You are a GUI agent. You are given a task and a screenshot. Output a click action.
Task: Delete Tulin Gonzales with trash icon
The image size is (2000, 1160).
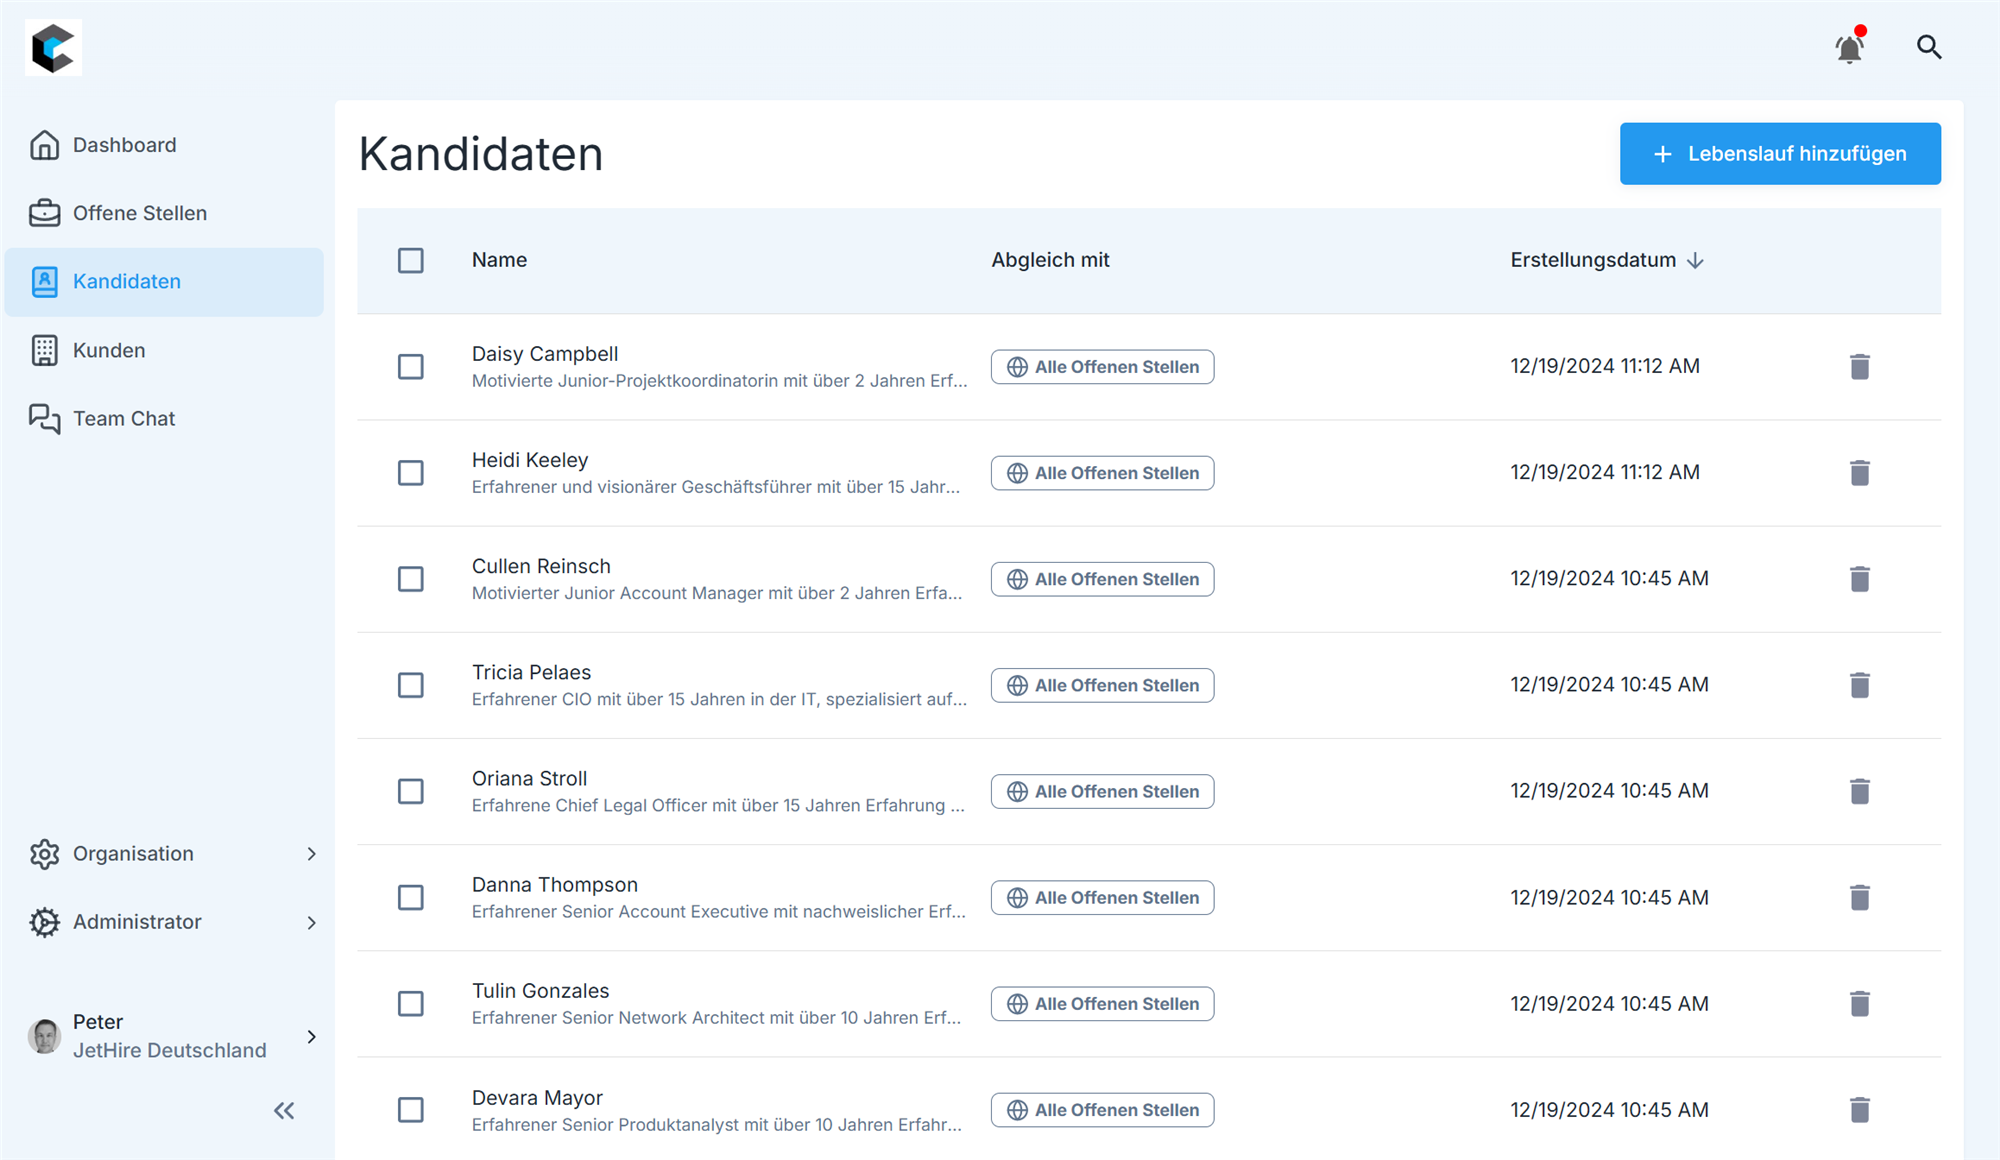(1859, 1003)
